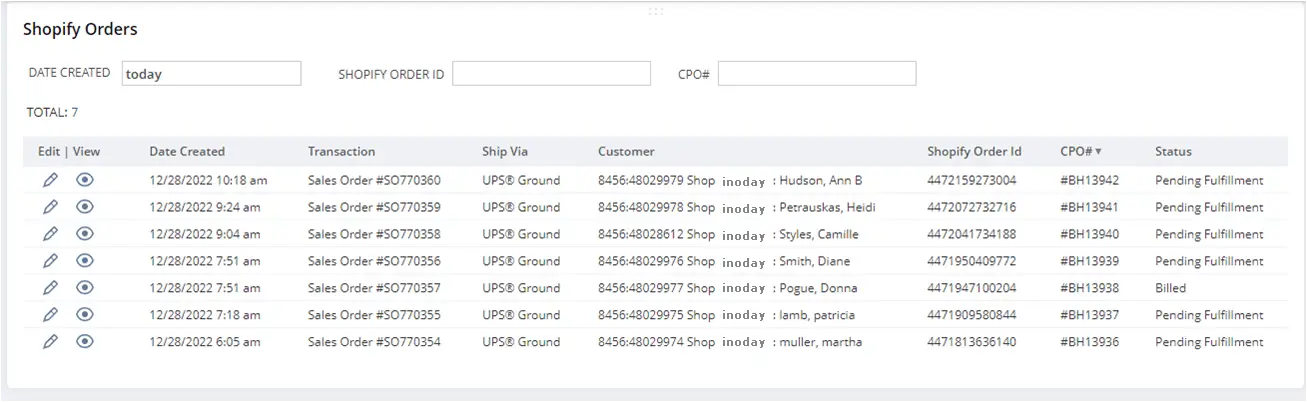
Task: Focus the Shopify Order ID input
Action: (551, 73)
